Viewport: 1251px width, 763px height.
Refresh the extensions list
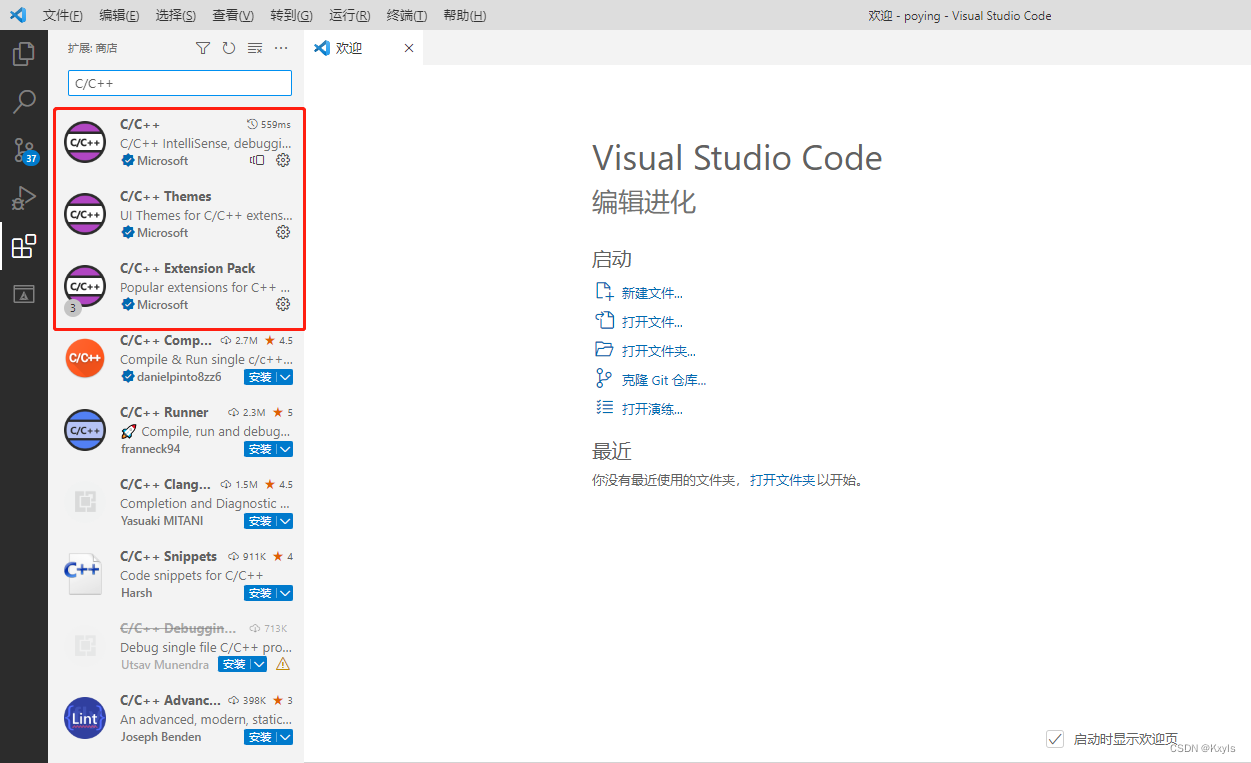[x=229, y=48]
